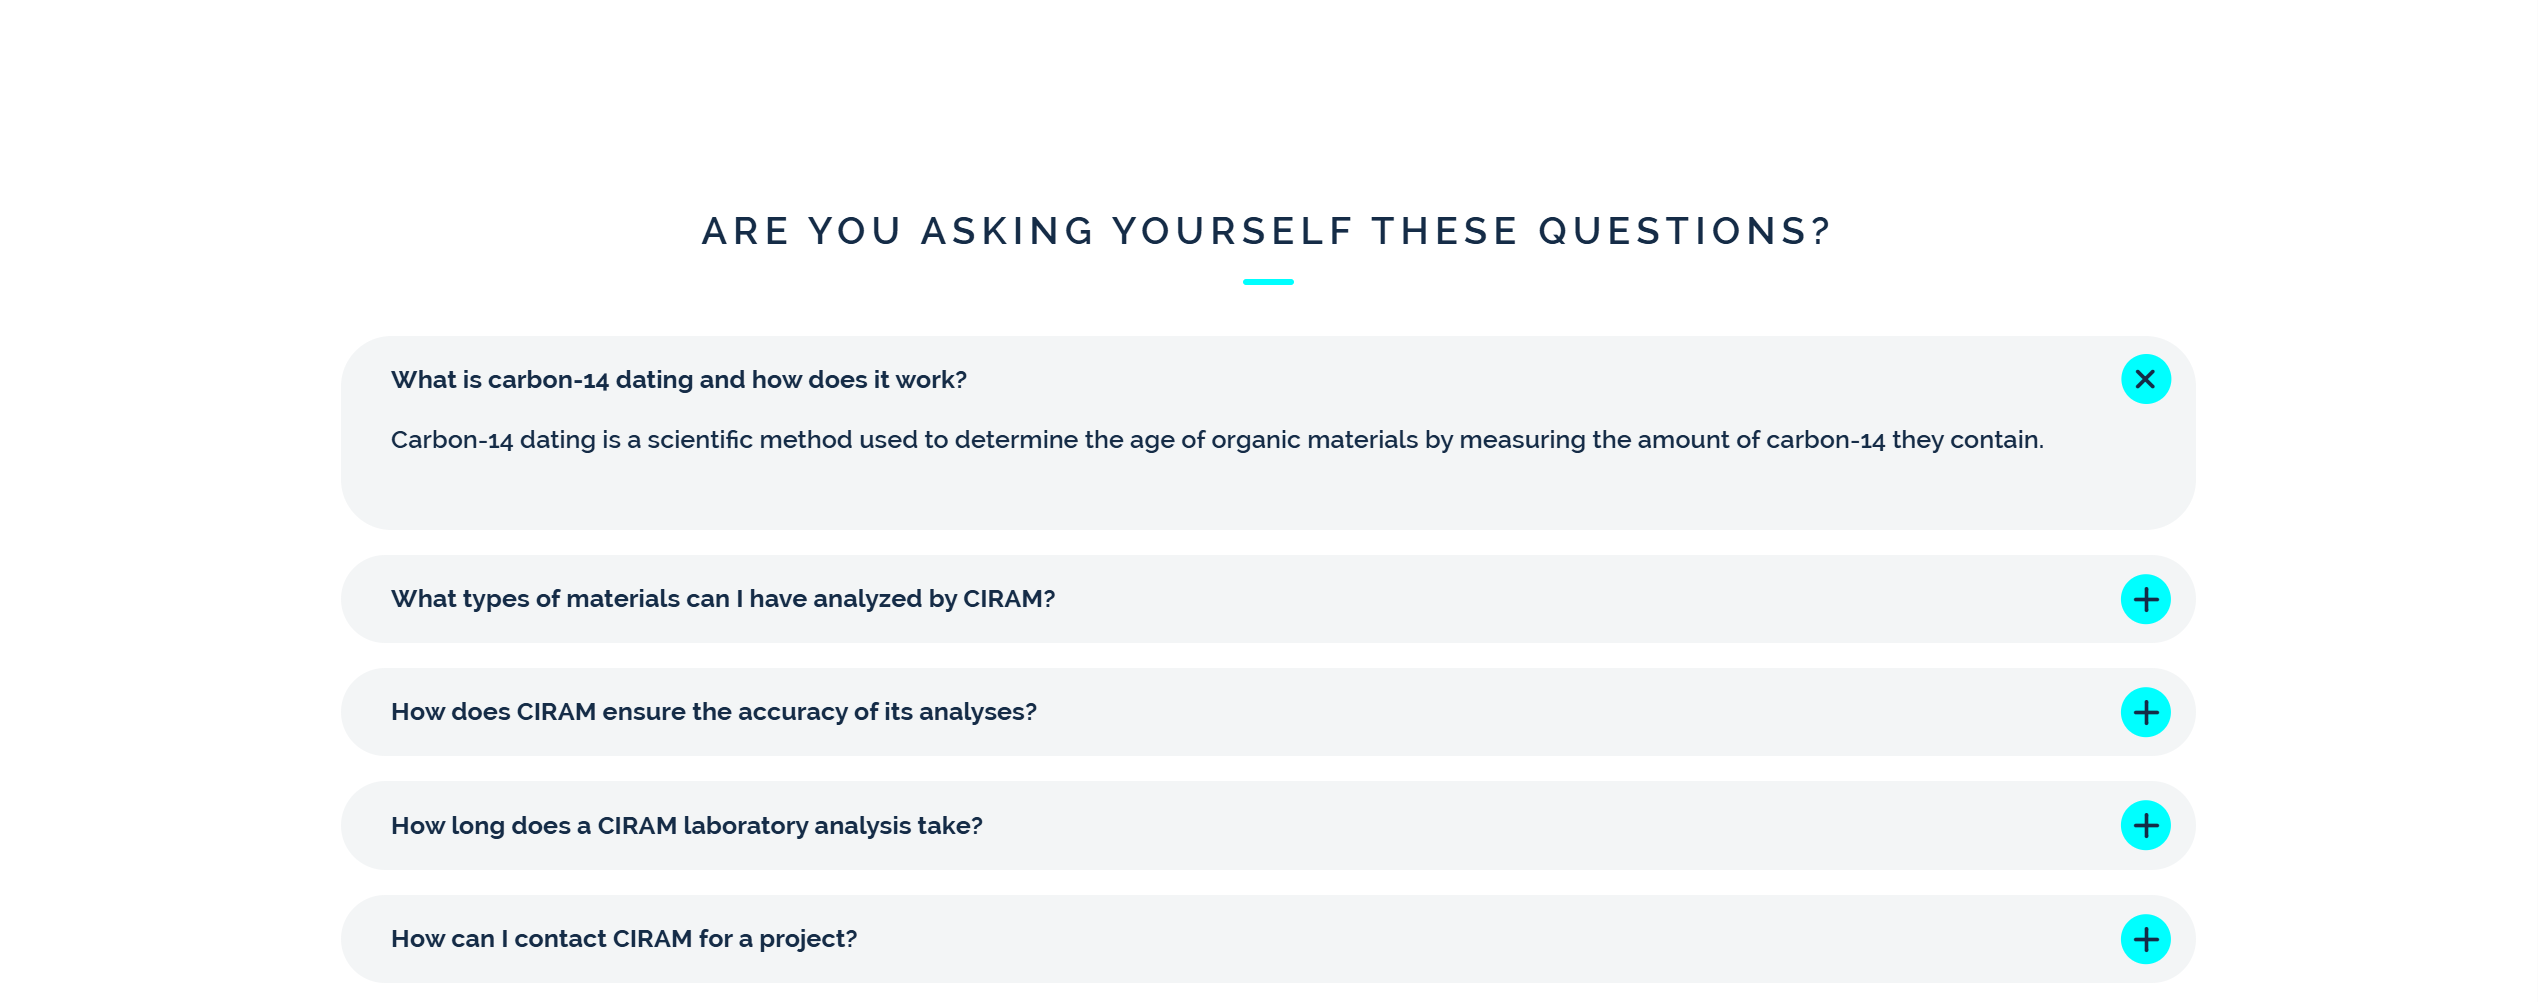Open "How long does a CIRAM laboratory analysis take?"
The image size is (2538, 1002).
[686, 826]
